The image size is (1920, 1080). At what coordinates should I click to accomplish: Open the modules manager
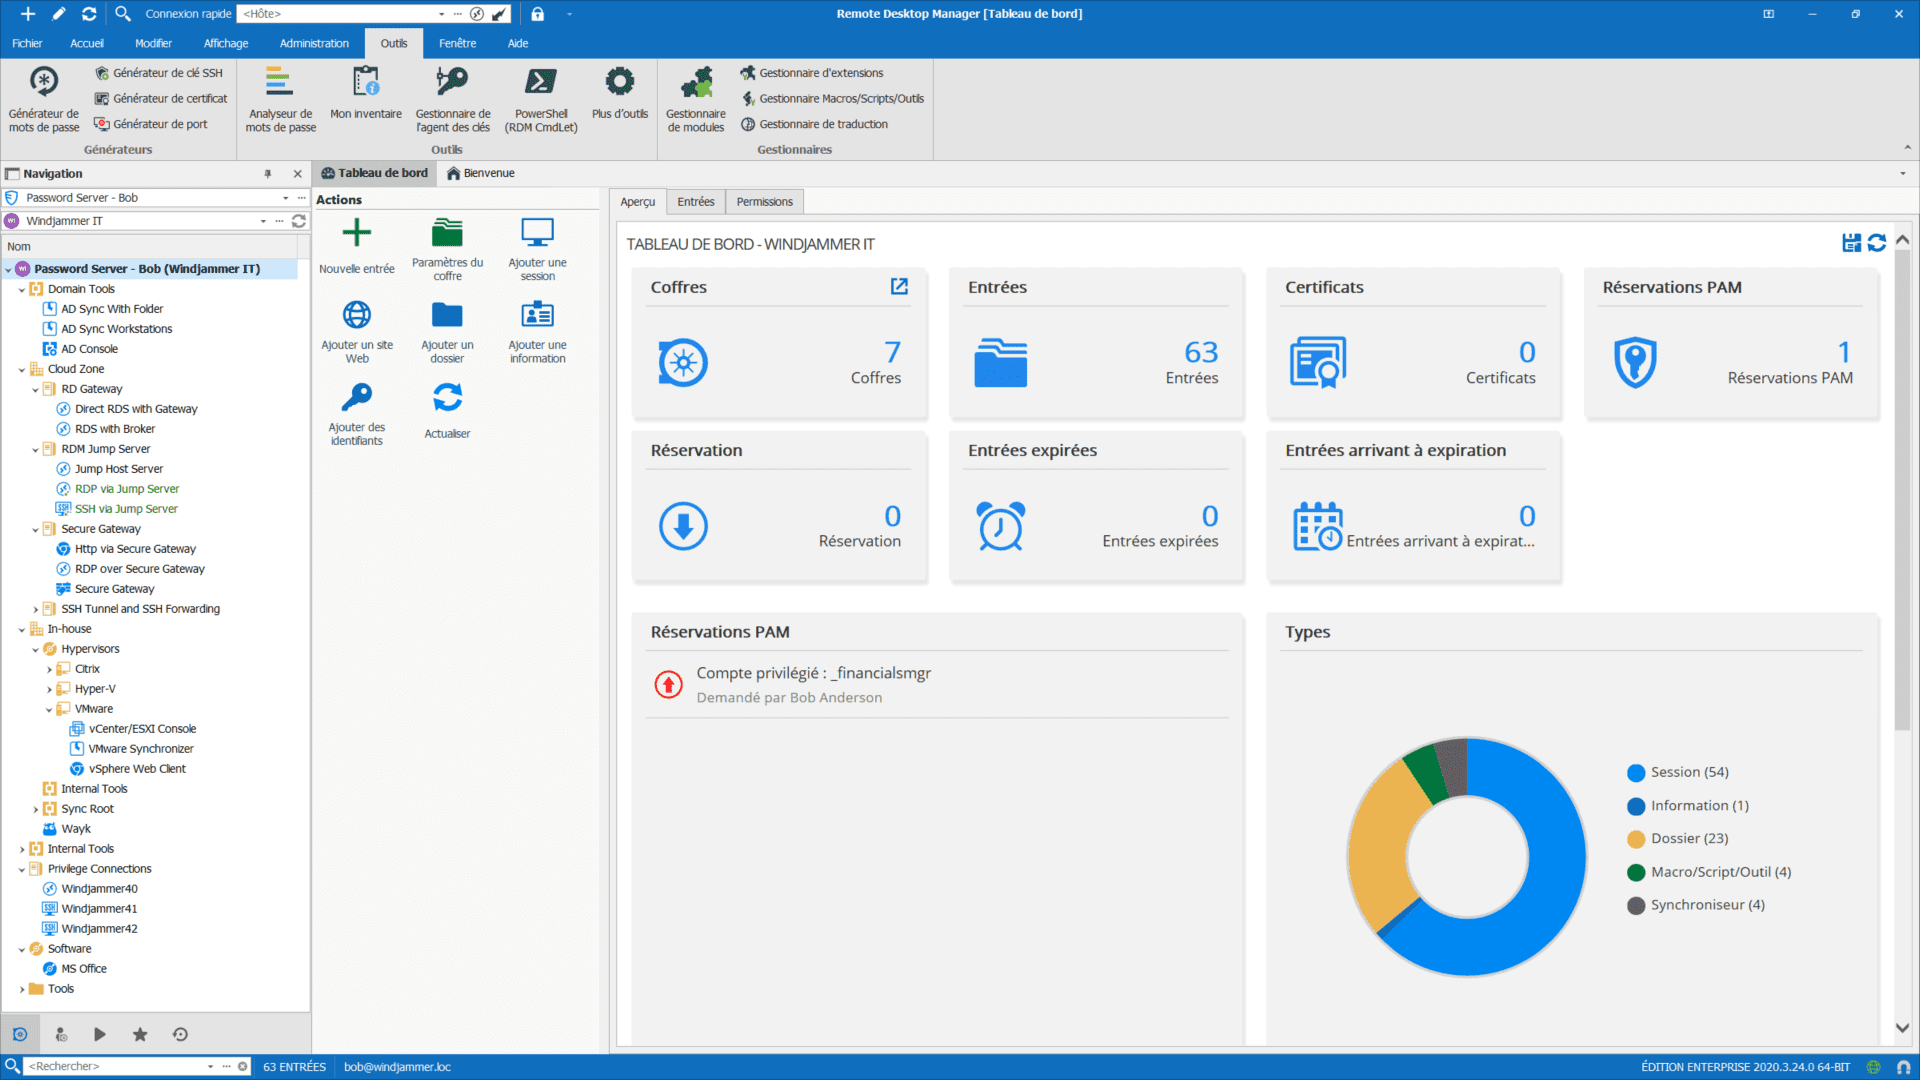tap(696, 98)
